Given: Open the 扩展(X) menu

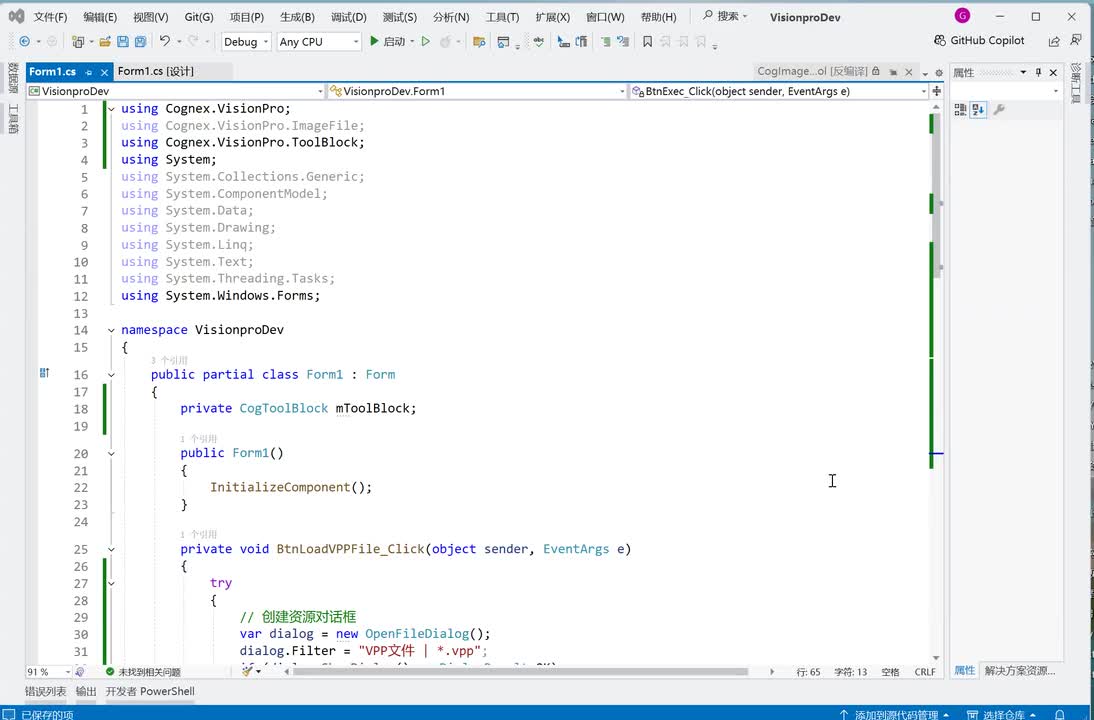Looking at the screenshot, I should (x=553, y=17).
